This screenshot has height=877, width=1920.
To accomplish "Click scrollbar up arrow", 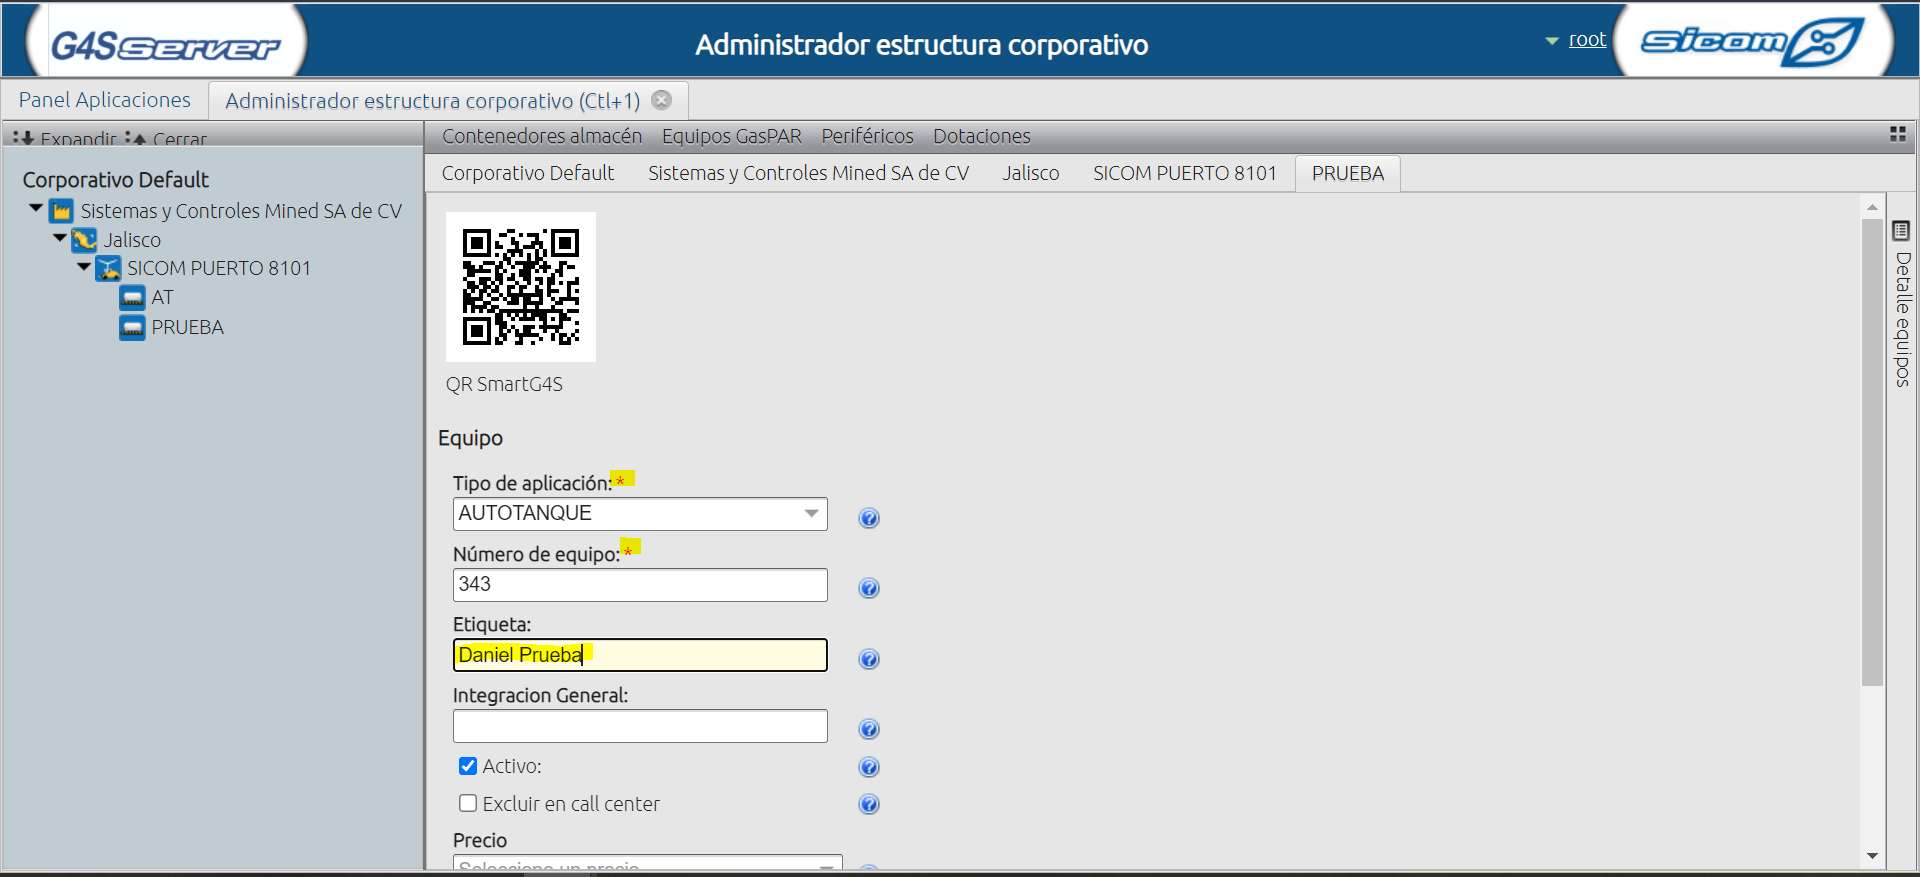I will click(x=1872, y=207).
